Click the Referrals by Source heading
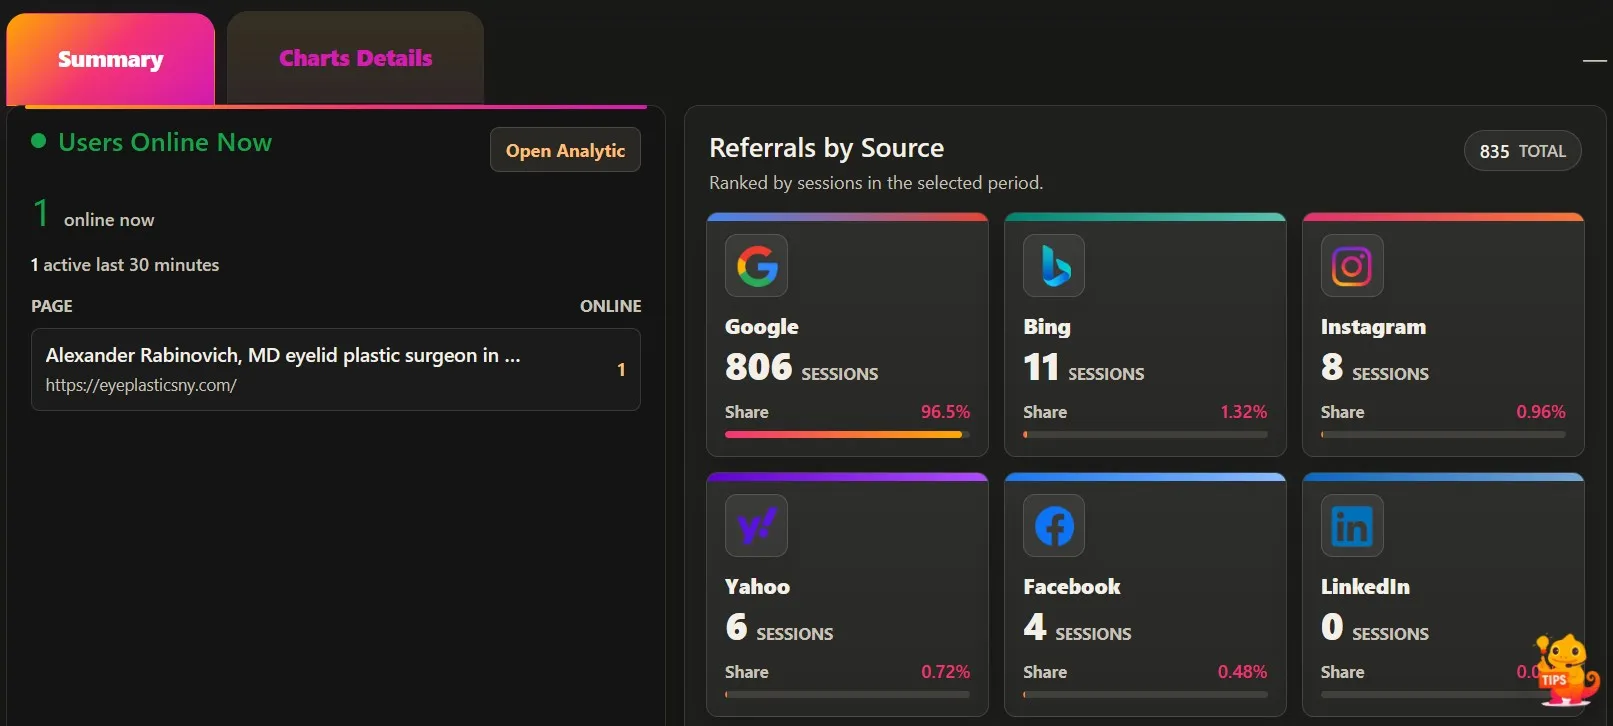1613x726 pixels. click(826, 148)
